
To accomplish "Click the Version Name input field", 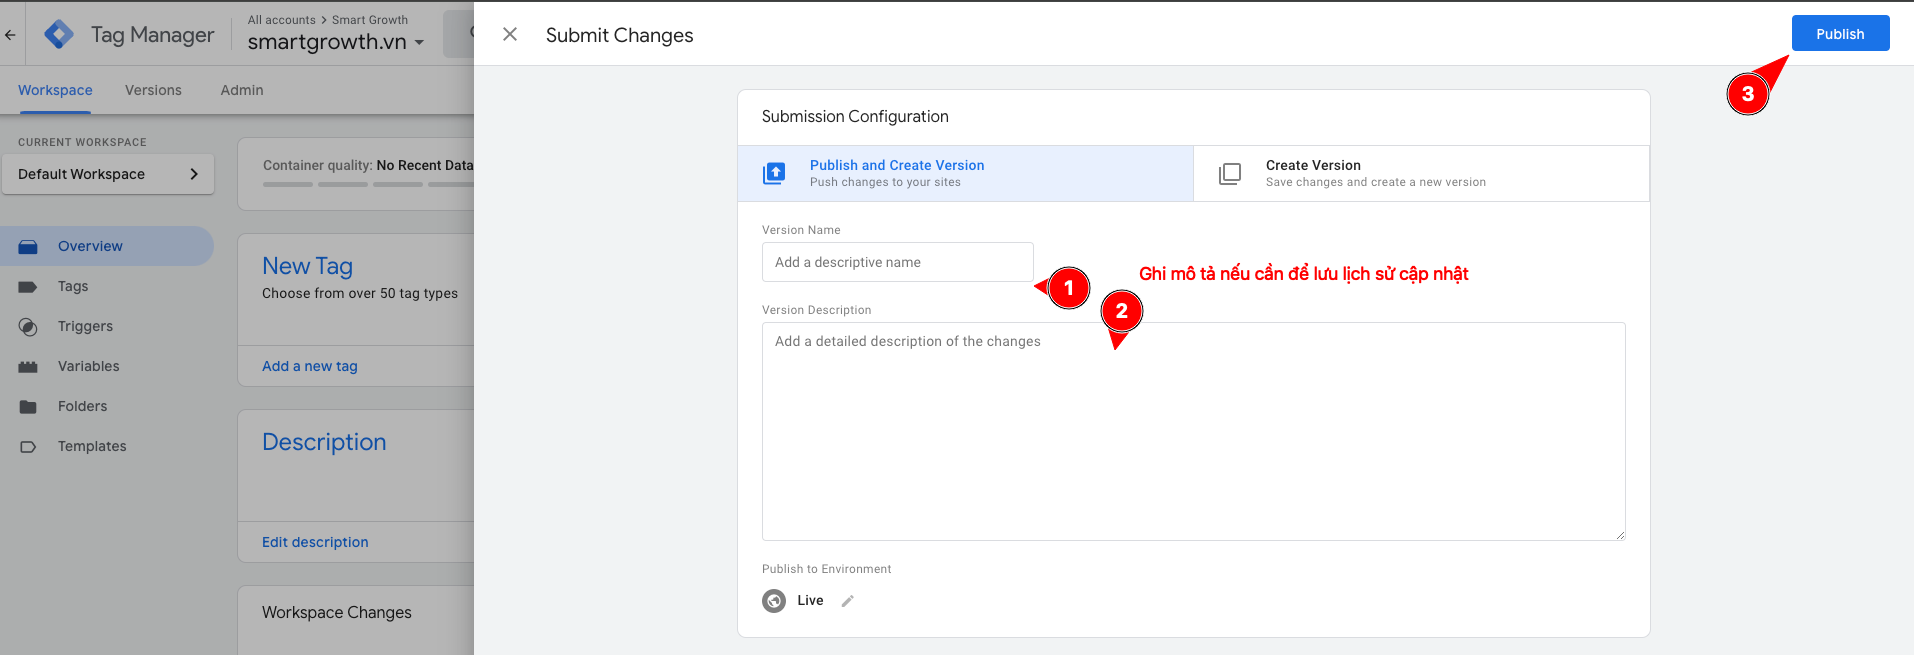I will [897, 262].
